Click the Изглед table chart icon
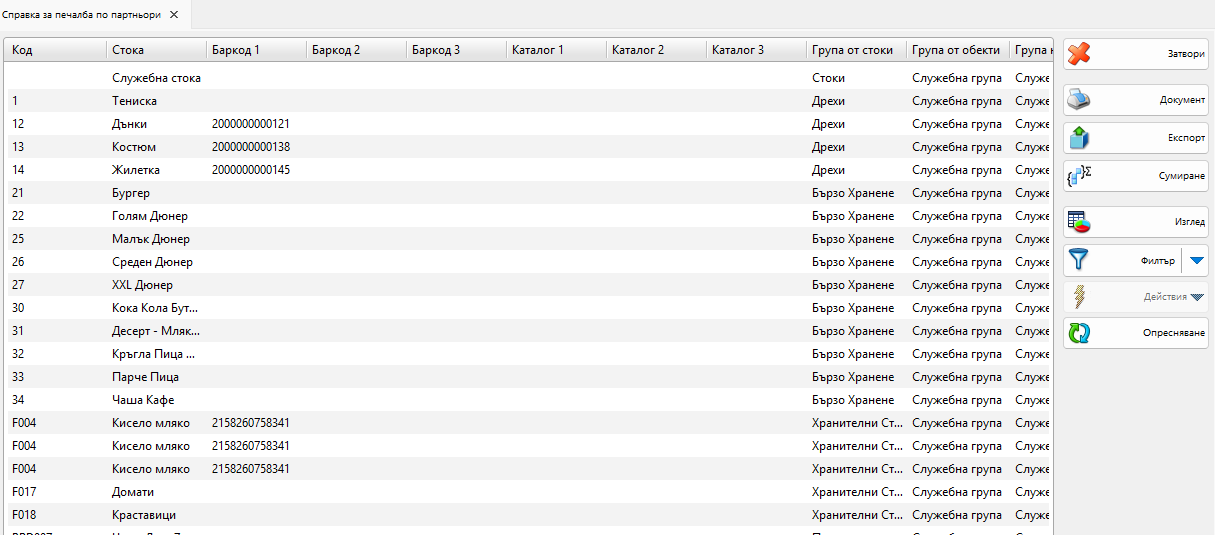This screenshot has height=535, width=1215. (1079, 222)
